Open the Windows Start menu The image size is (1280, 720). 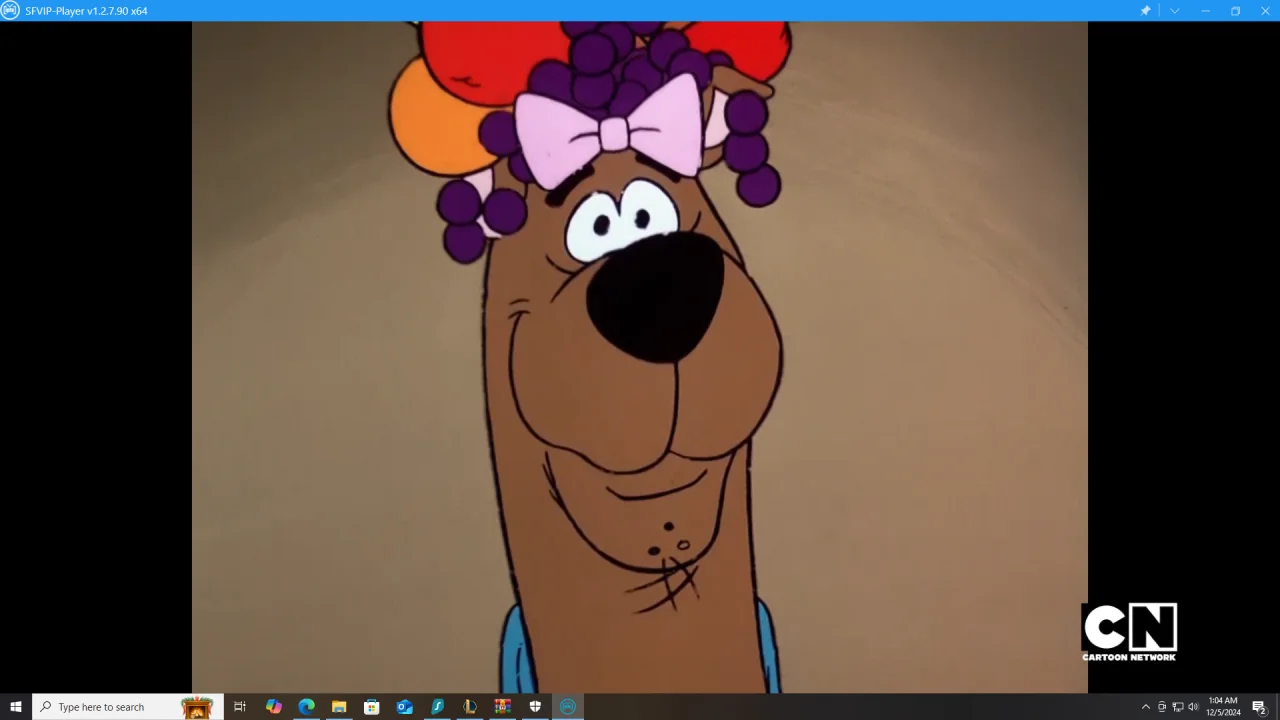click(x=16, y=707)
